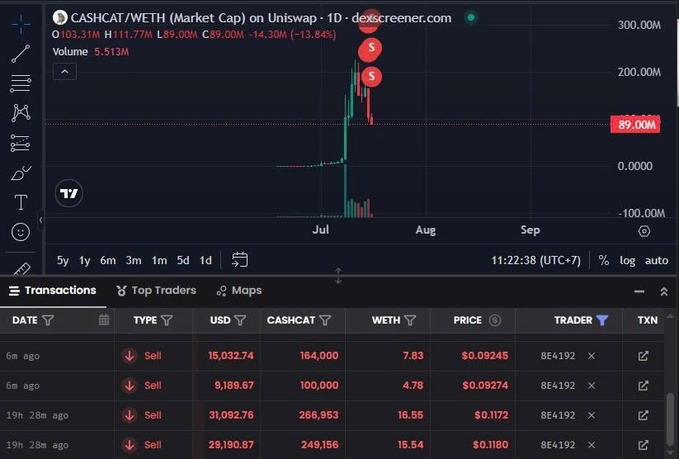Viewport: 679px width, 459px height.
Task: Minimize the transactions panel
Action: (639, 291)
